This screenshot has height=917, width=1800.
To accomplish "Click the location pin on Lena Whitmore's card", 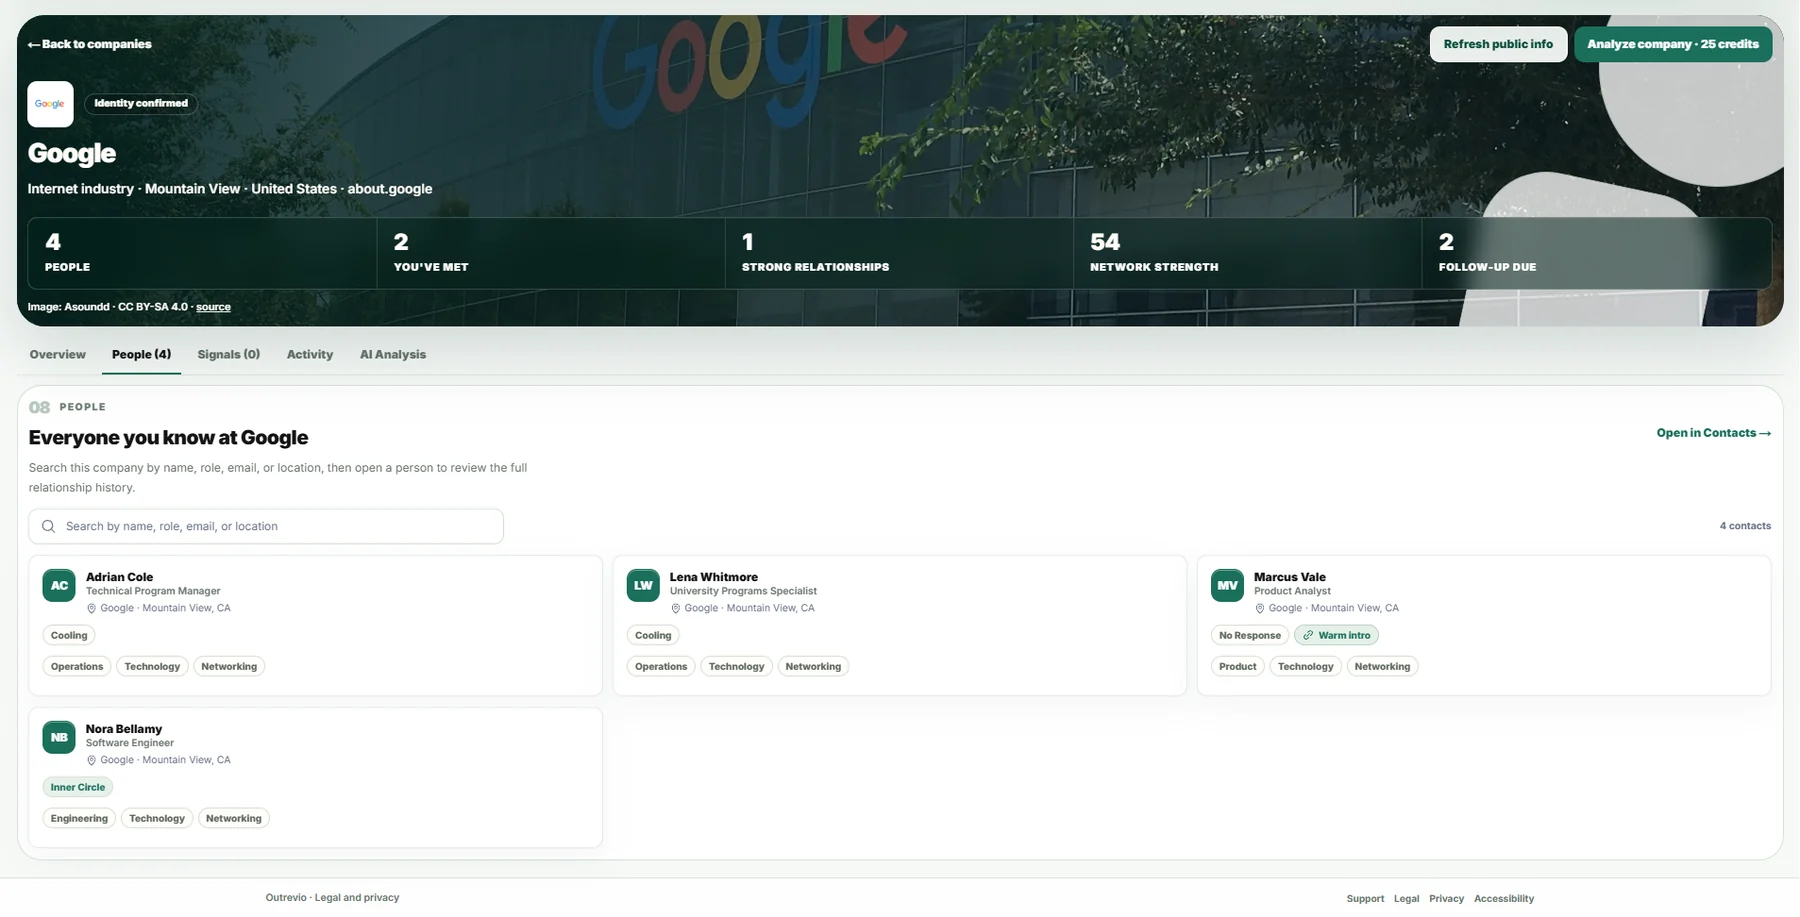I will pyautogui.click(x=675, y=608).
